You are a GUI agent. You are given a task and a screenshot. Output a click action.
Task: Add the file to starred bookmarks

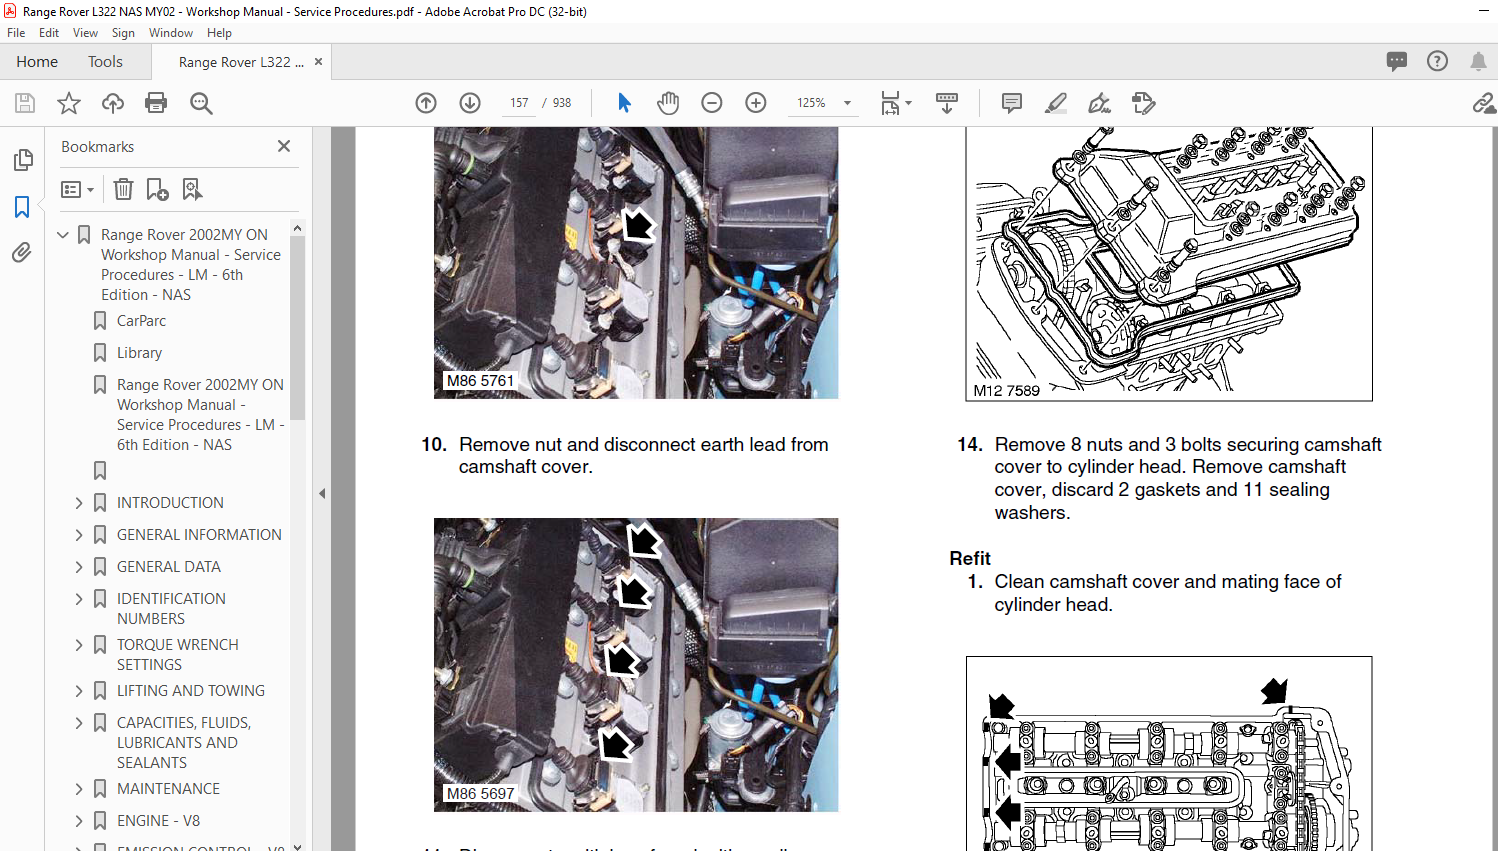(x=69, y=103)
